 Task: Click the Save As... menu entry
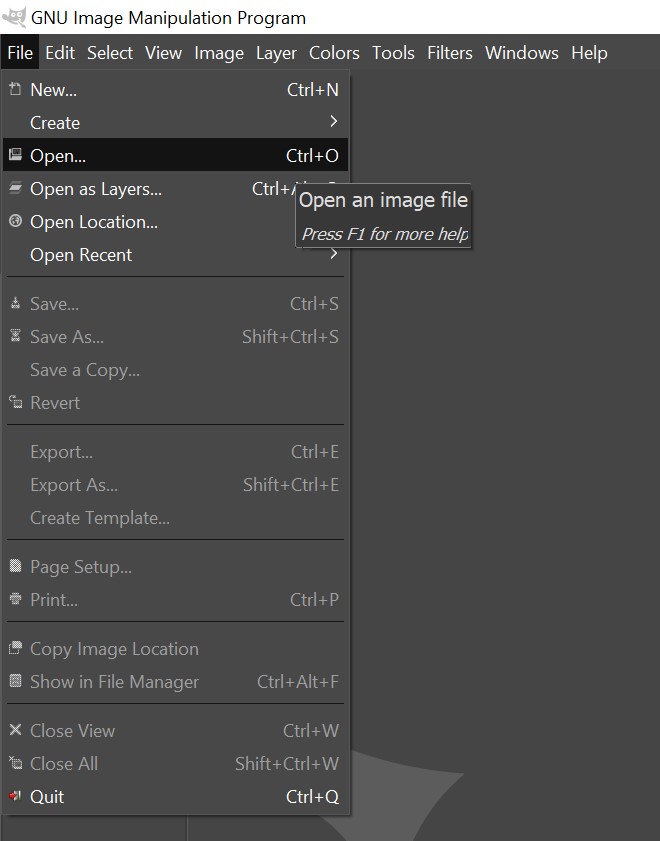pos(175,336)
